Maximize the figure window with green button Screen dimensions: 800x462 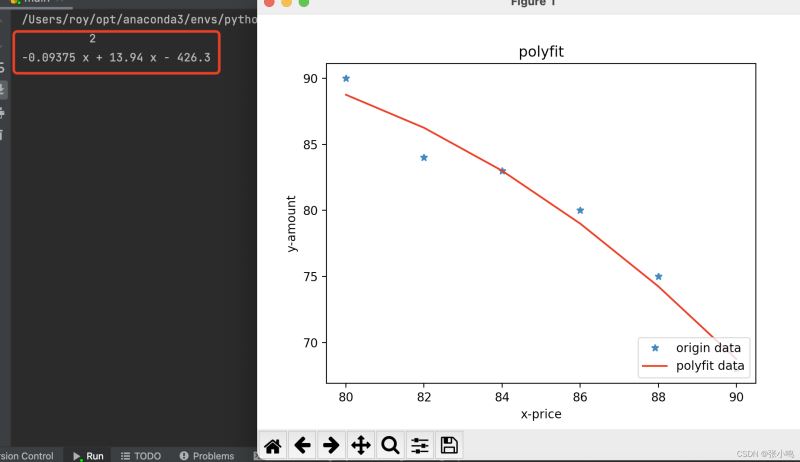point(304,3)
